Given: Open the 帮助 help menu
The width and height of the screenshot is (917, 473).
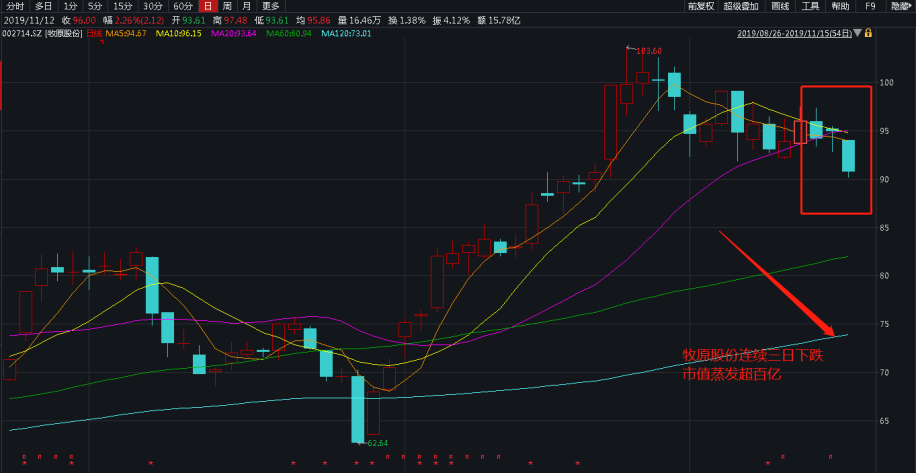Looking at the screenshot, I should click(840, 6).
